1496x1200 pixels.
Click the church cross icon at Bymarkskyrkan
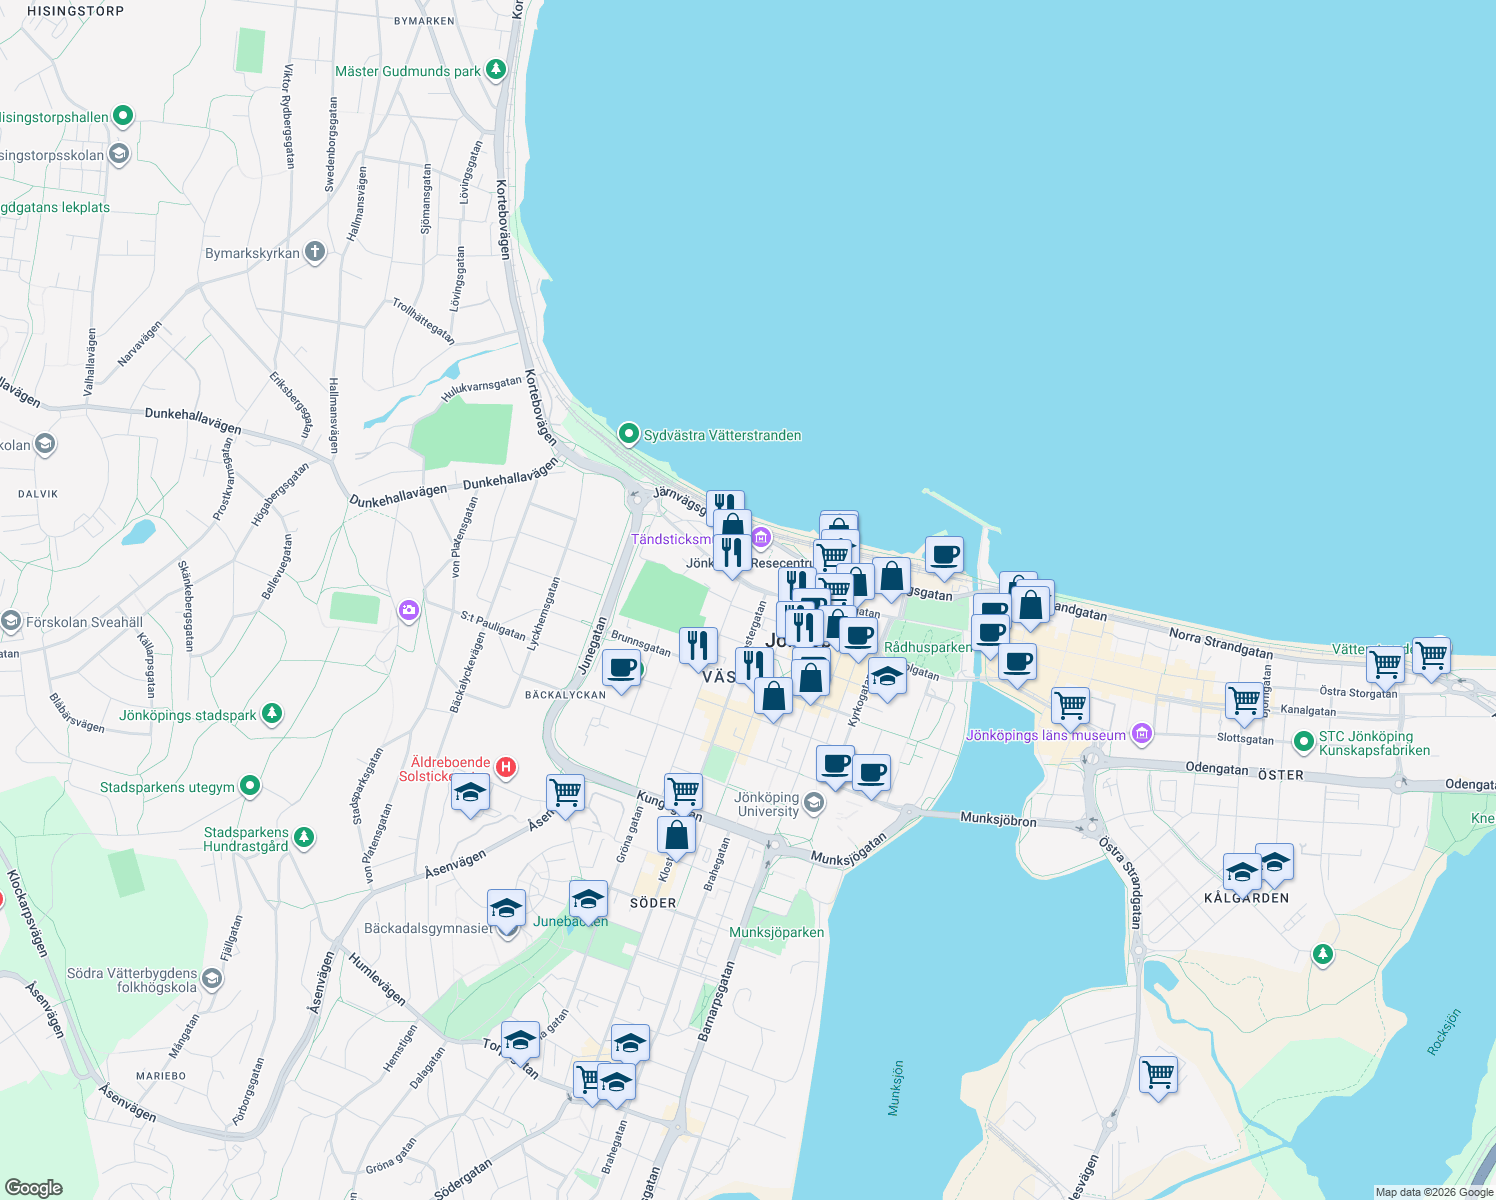click(x=313, y=253)
